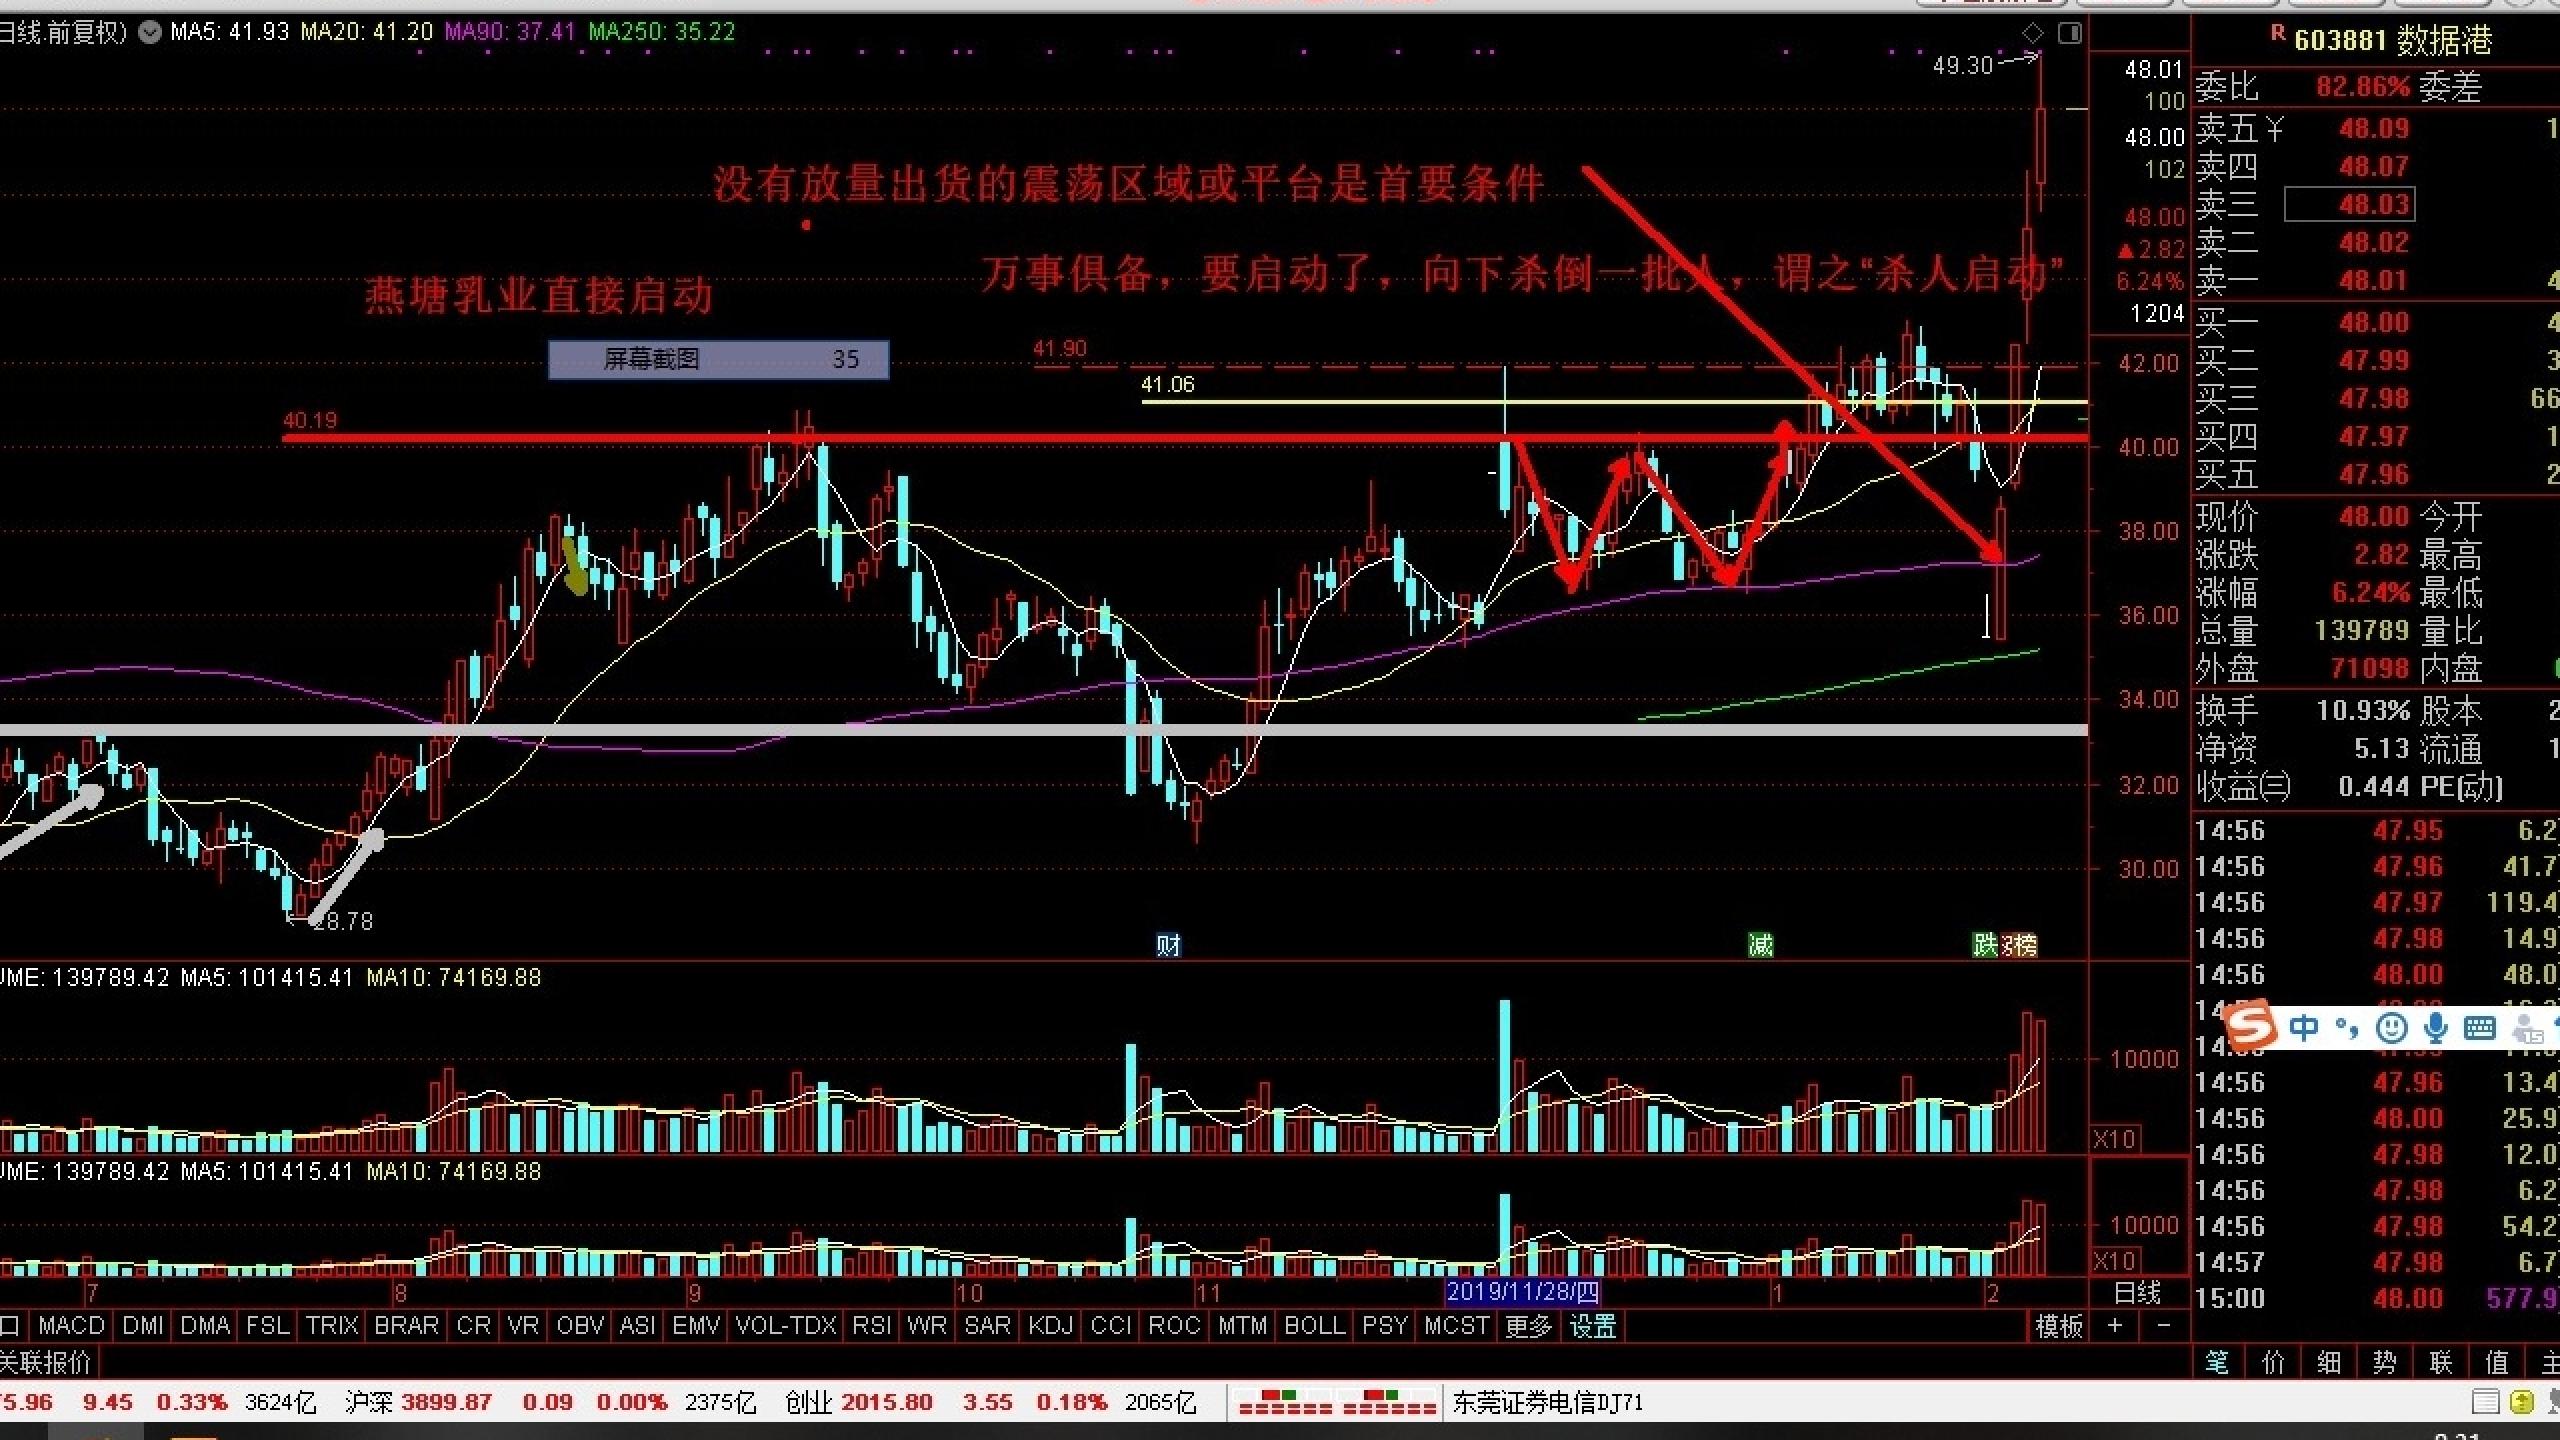The width and height of the screenshot is (2560, 1440).
Task: Open the Sogou soft keyboard icon
Action: (2480, 1027)
